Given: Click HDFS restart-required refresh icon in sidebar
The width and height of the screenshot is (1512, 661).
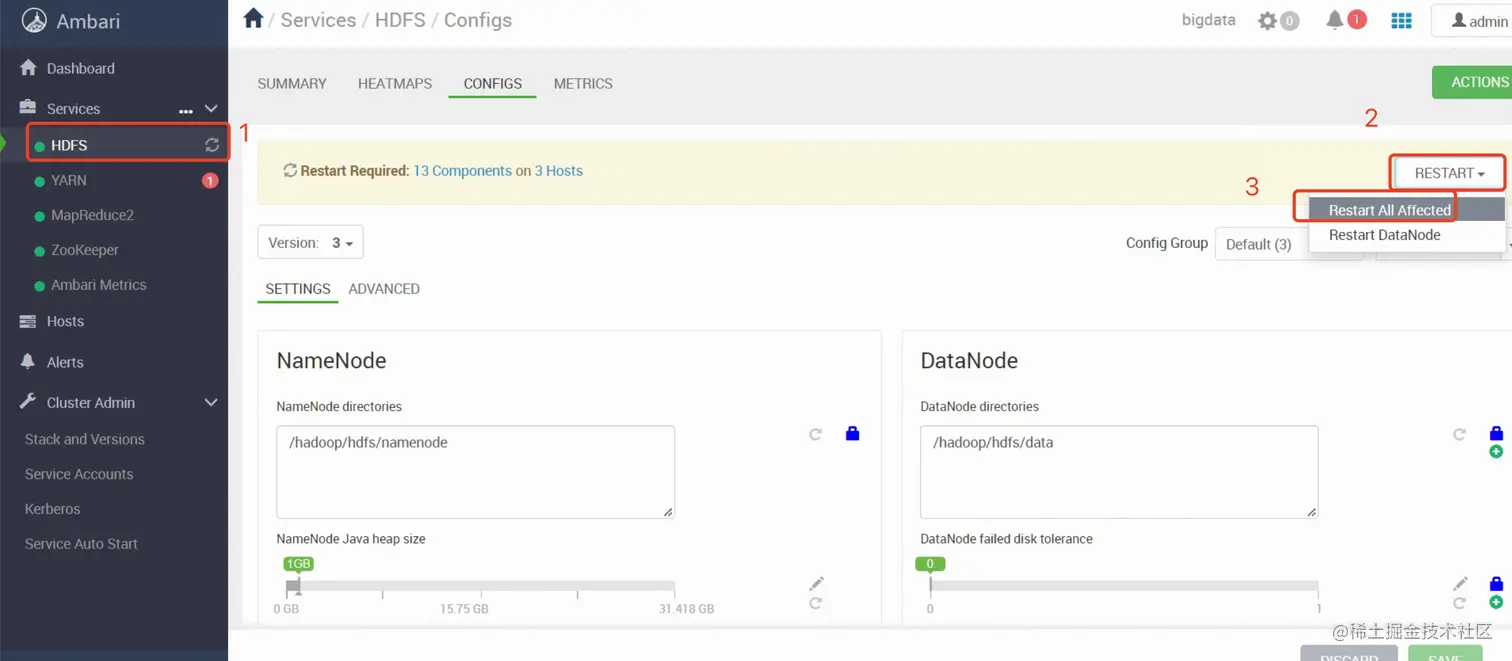Looking at the screenshot, I should (x=212, y=145).
